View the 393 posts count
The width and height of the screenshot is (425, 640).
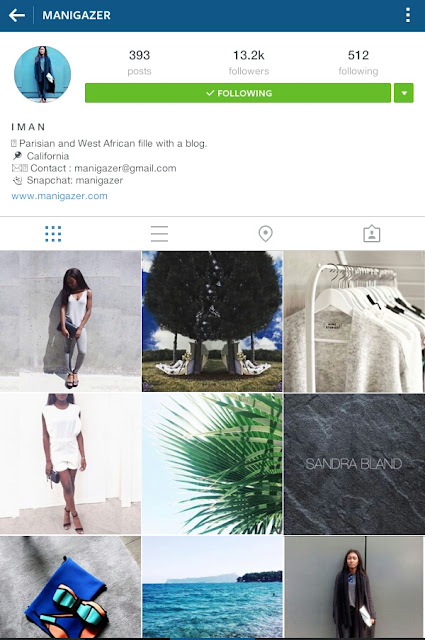tap(139, 62)
